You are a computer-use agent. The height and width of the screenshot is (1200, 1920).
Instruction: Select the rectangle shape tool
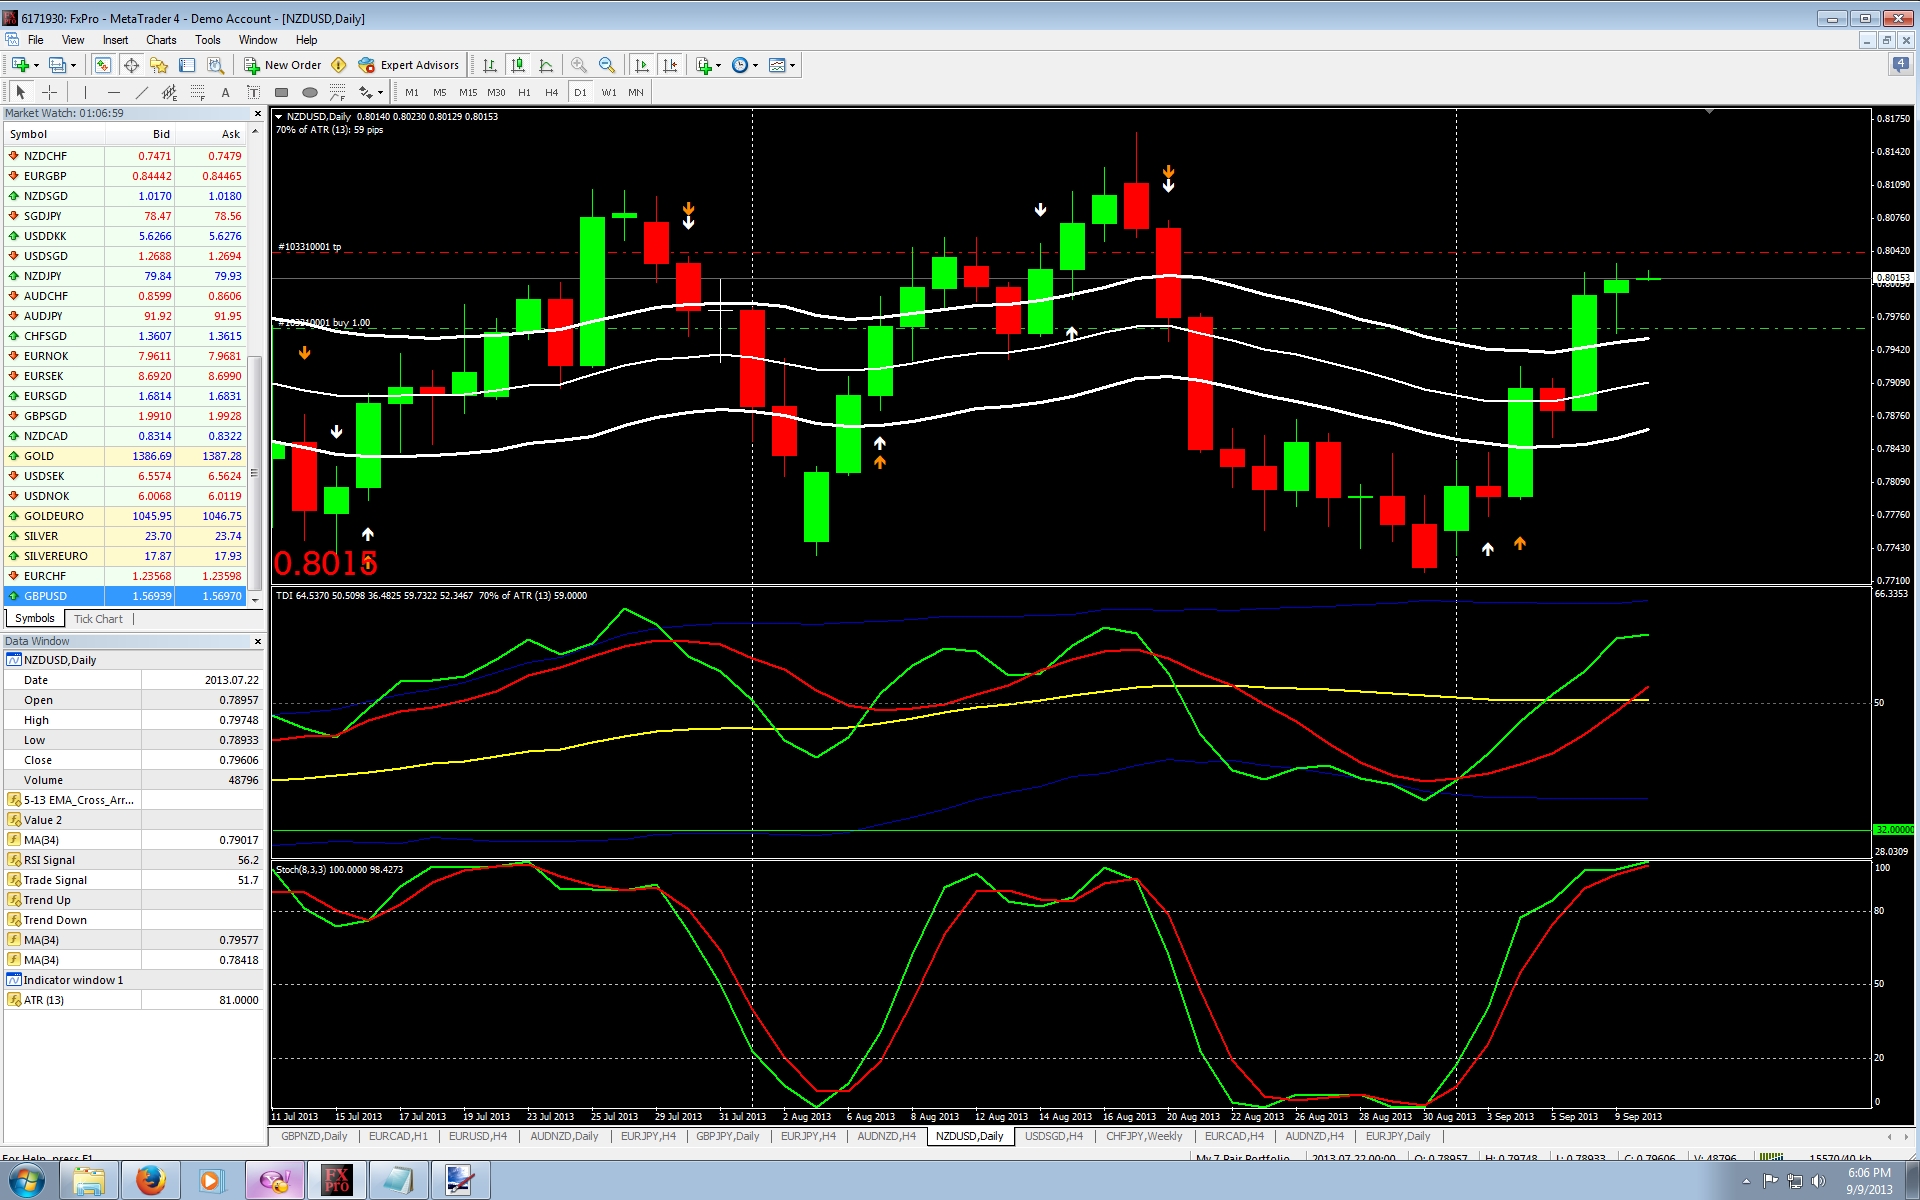pyautogui.click(x=282, y=92)
